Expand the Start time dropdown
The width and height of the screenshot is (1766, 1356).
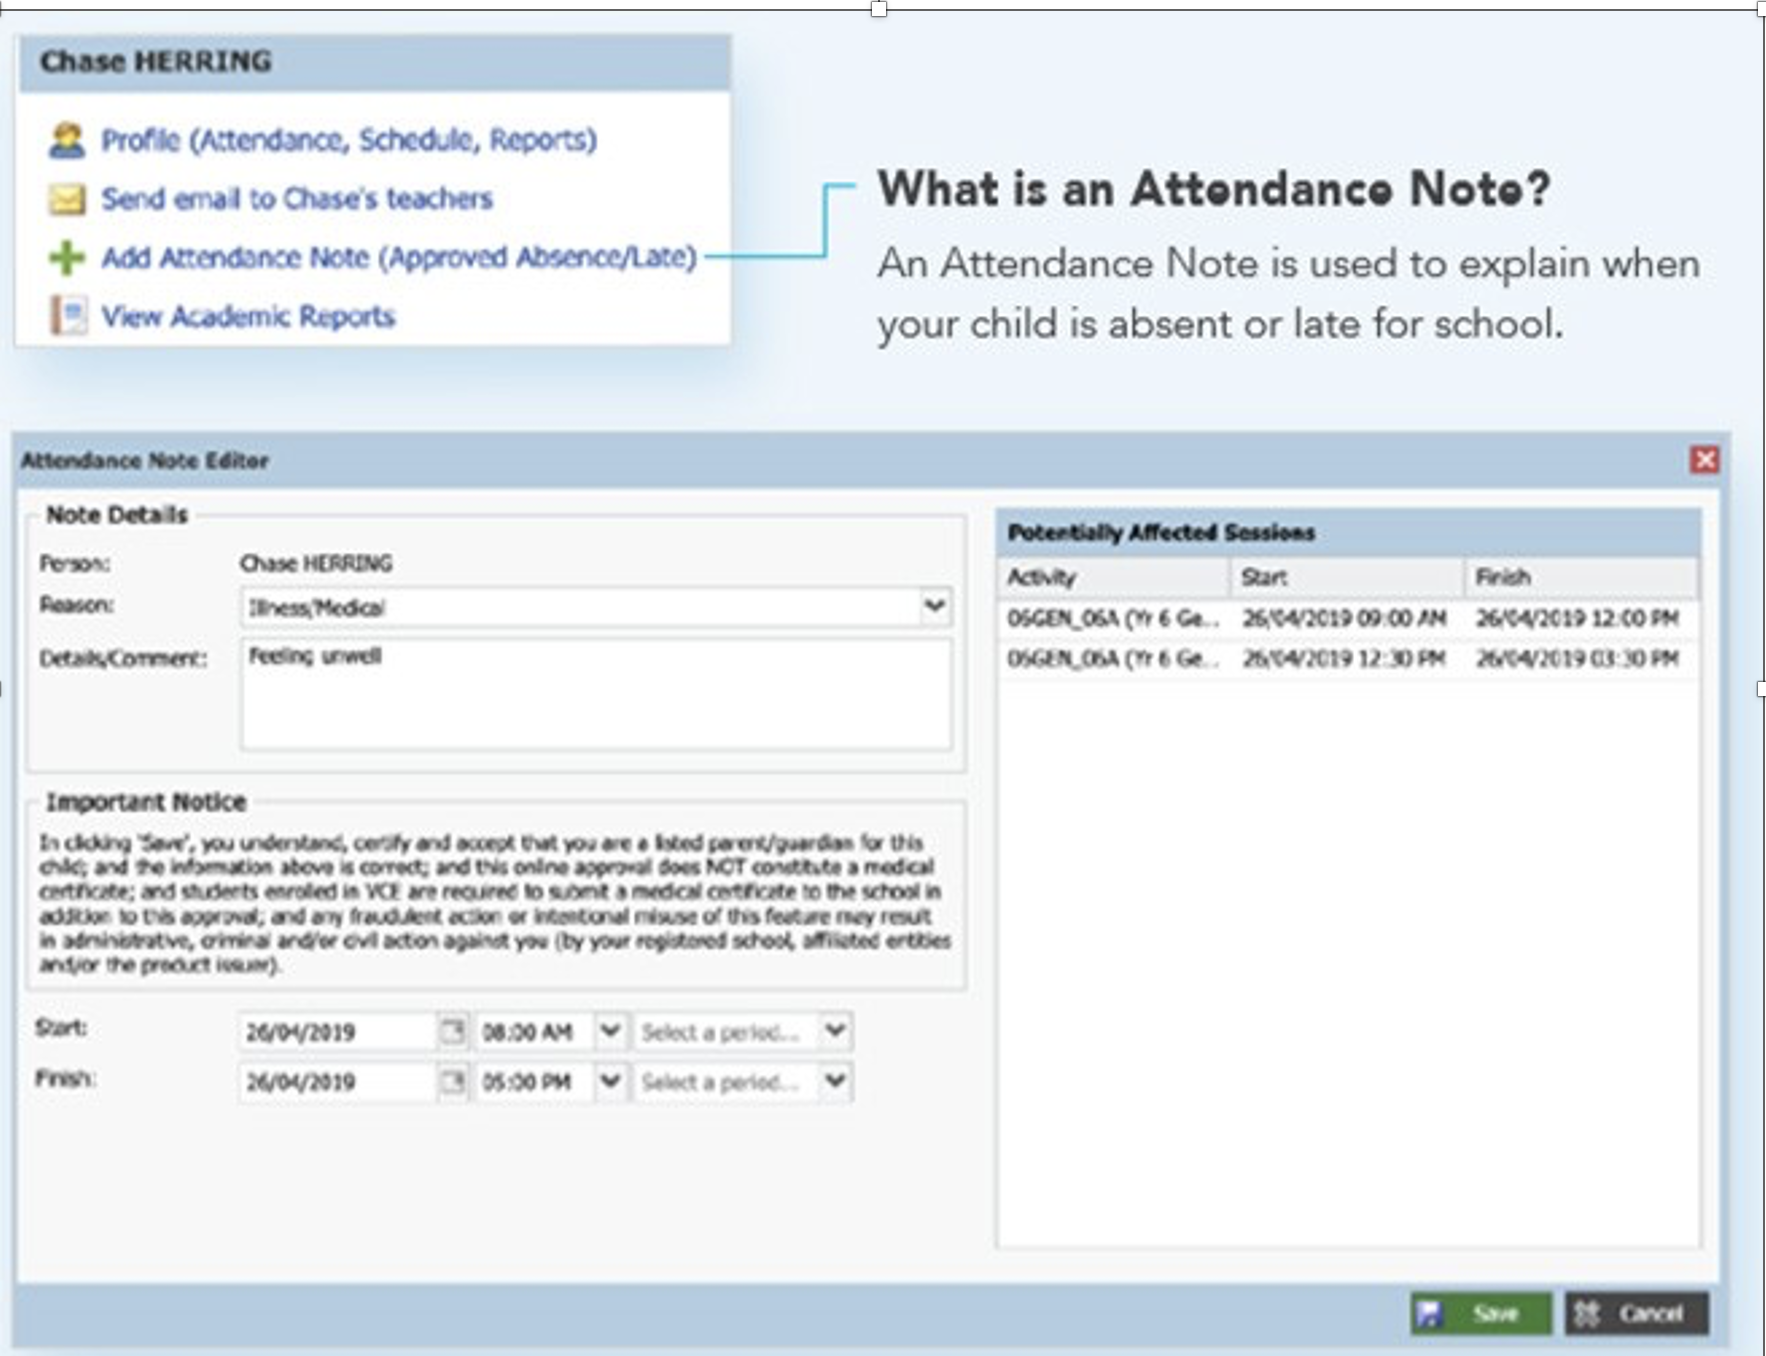tap(610, 1031)
